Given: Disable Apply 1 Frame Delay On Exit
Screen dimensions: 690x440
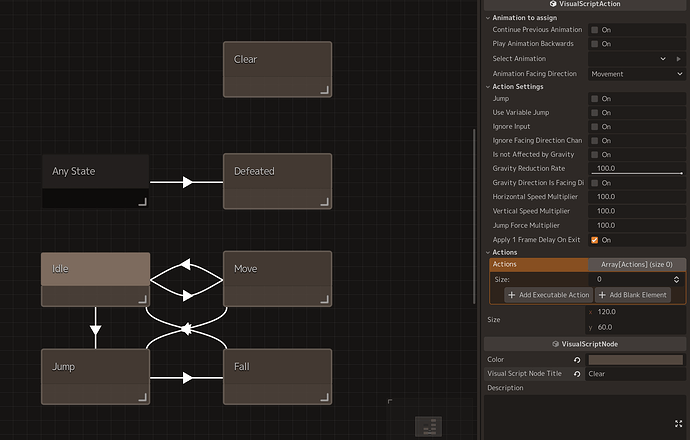Looking at the screenshot, I should 595,240.
